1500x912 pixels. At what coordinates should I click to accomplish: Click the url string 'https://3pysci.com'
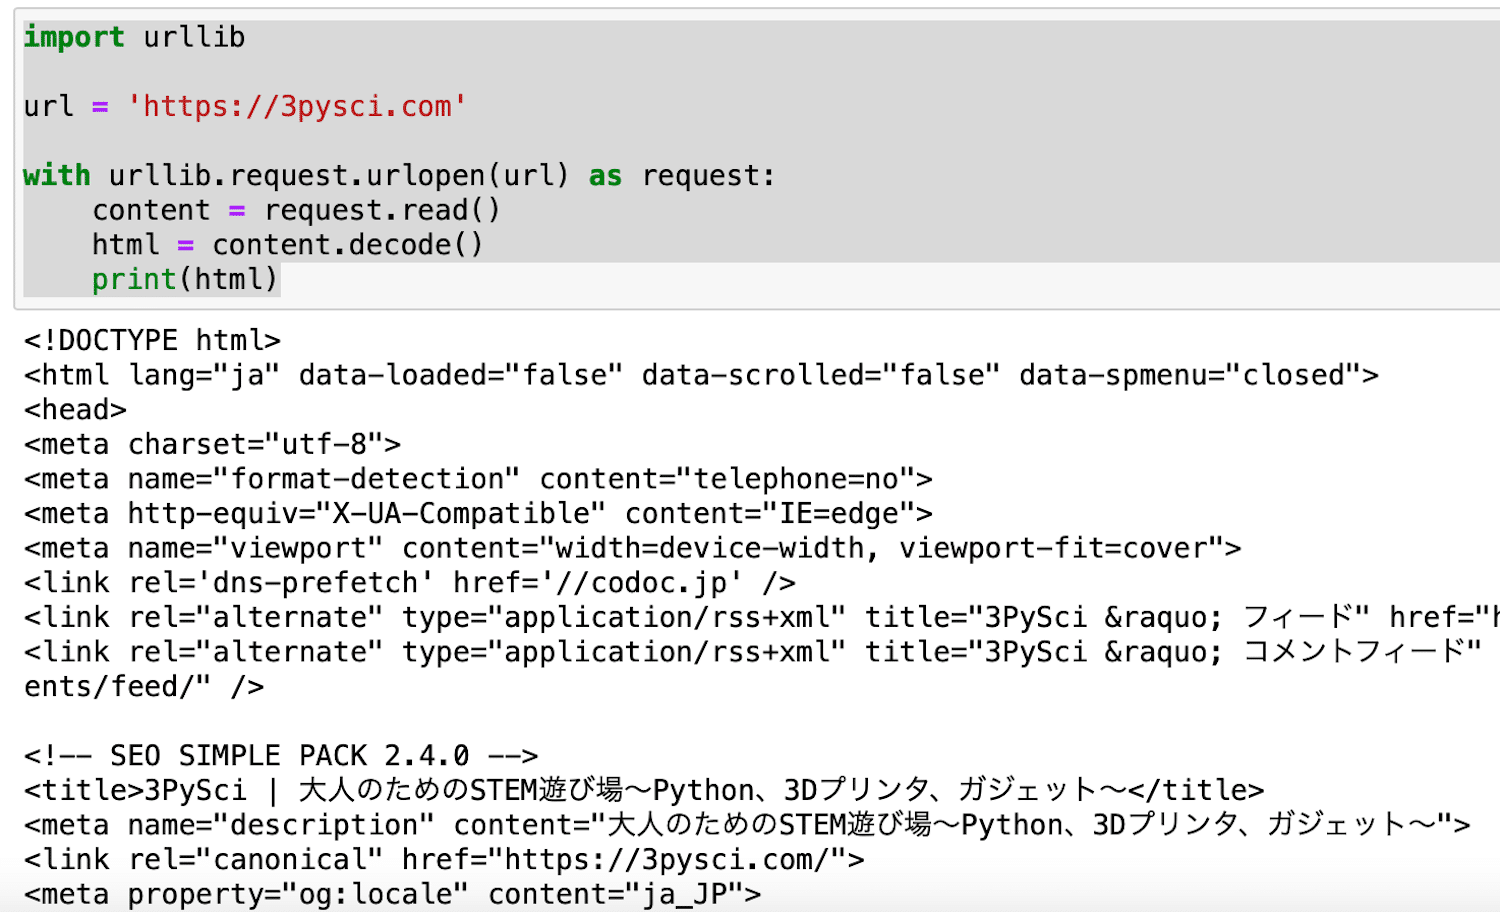click(297, 106)
